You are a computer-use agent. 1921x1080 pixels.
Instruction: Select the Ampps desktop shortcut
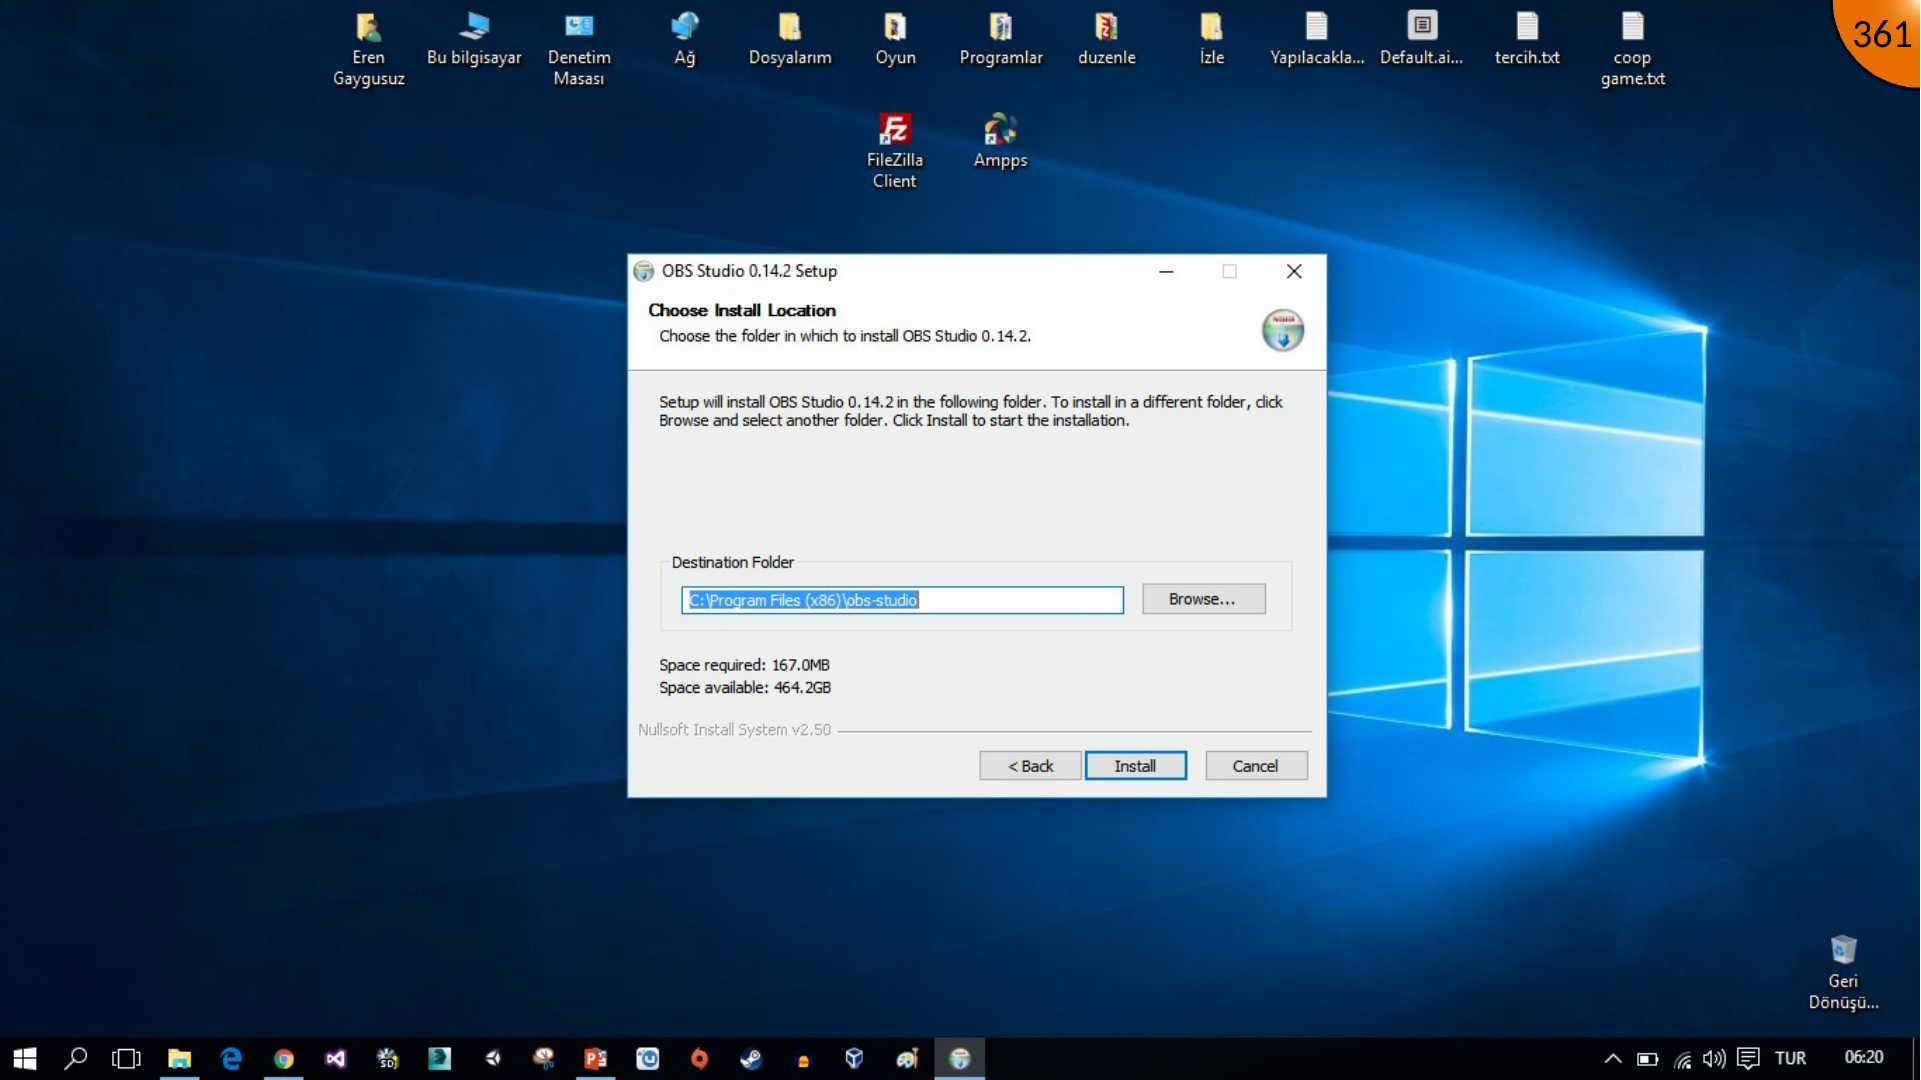pyautogui.click(x=1000, y=142)
